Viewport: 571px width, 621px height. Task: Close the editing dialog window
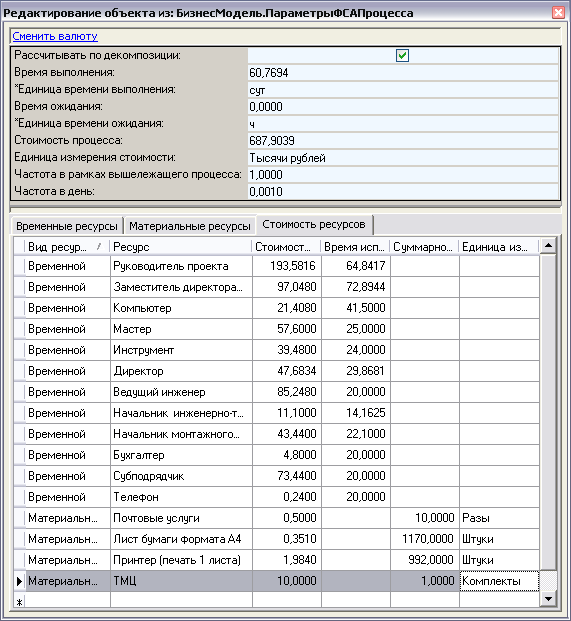click(558, 13)
